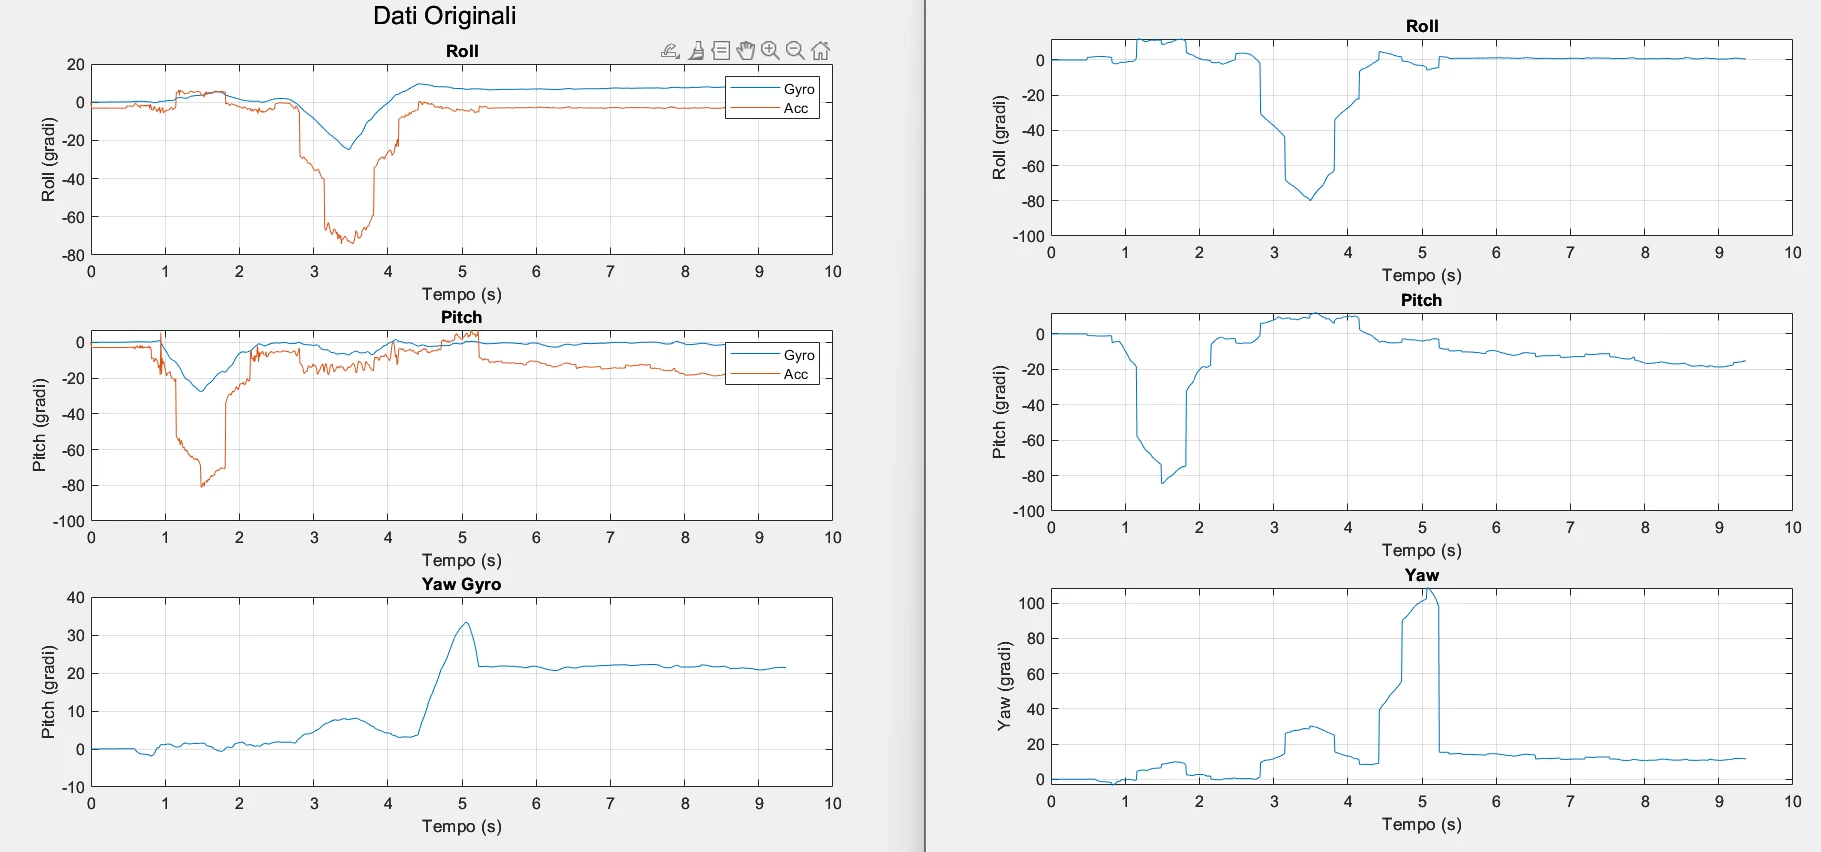Activate the Brush data tool

coord(697,51)
